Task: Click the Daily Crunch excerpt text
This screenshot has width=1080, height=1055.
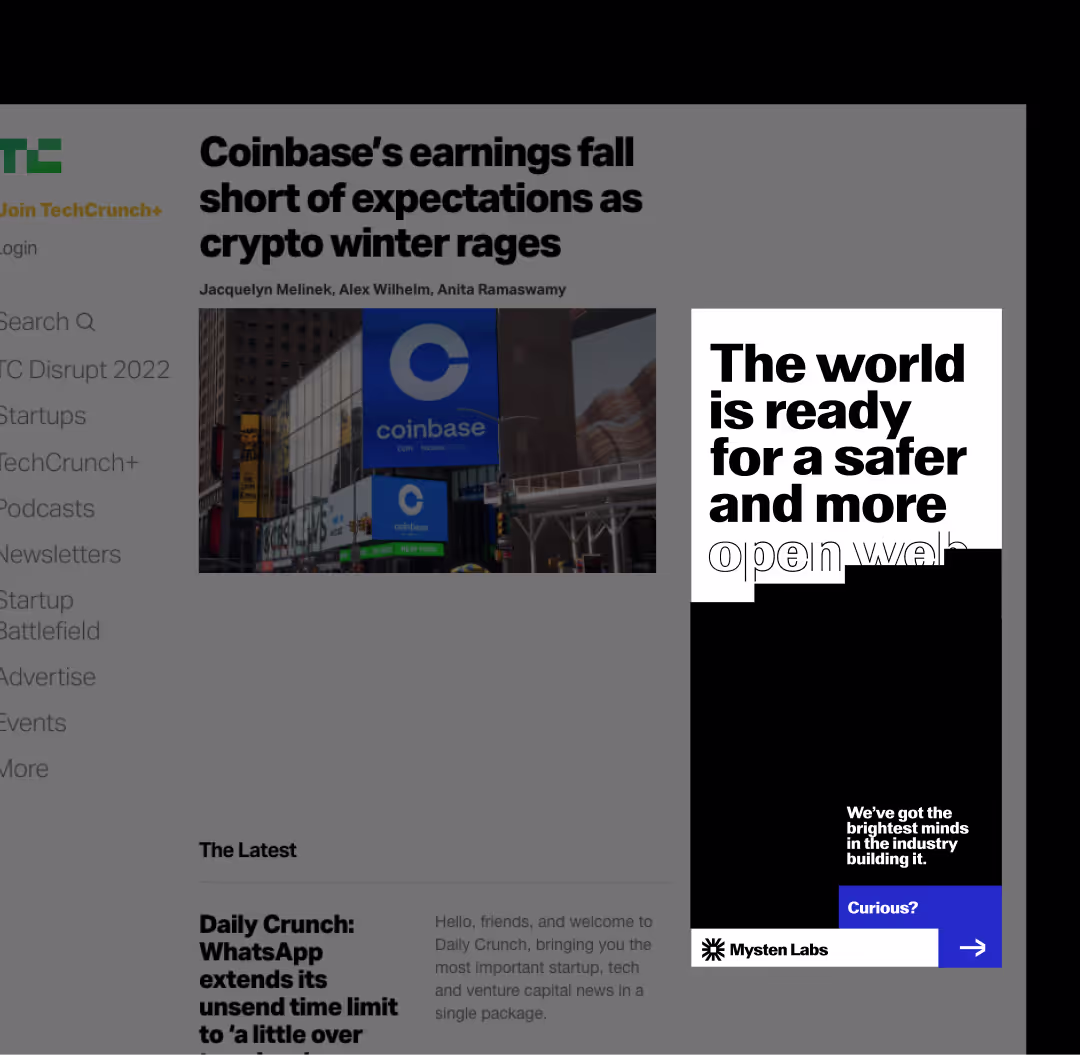Action: point(543,968)
